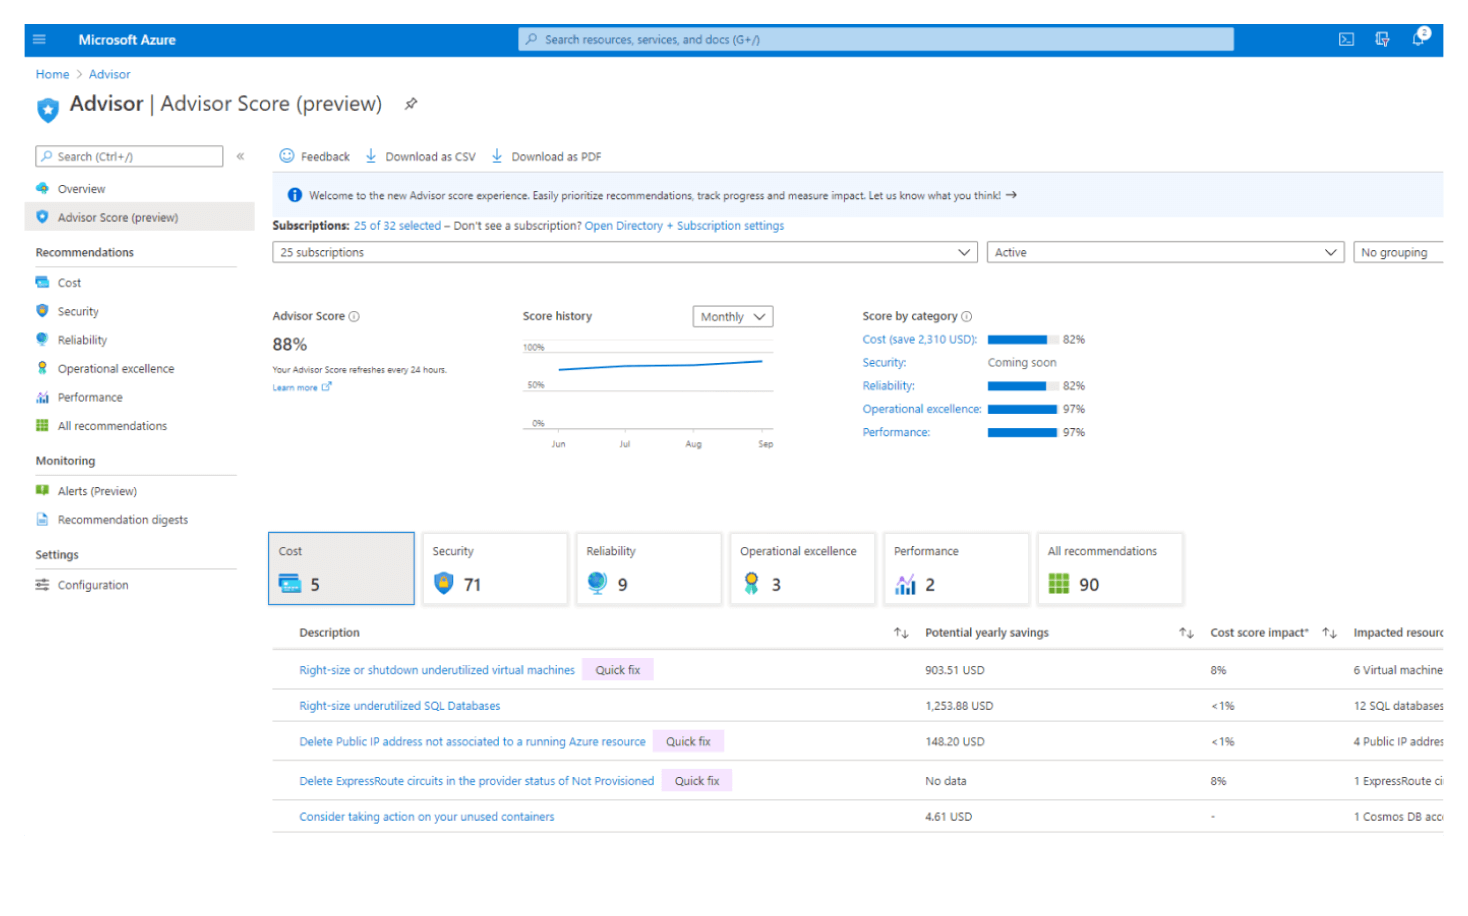Click the Advisor Score info icon

(x=354, y=317)
